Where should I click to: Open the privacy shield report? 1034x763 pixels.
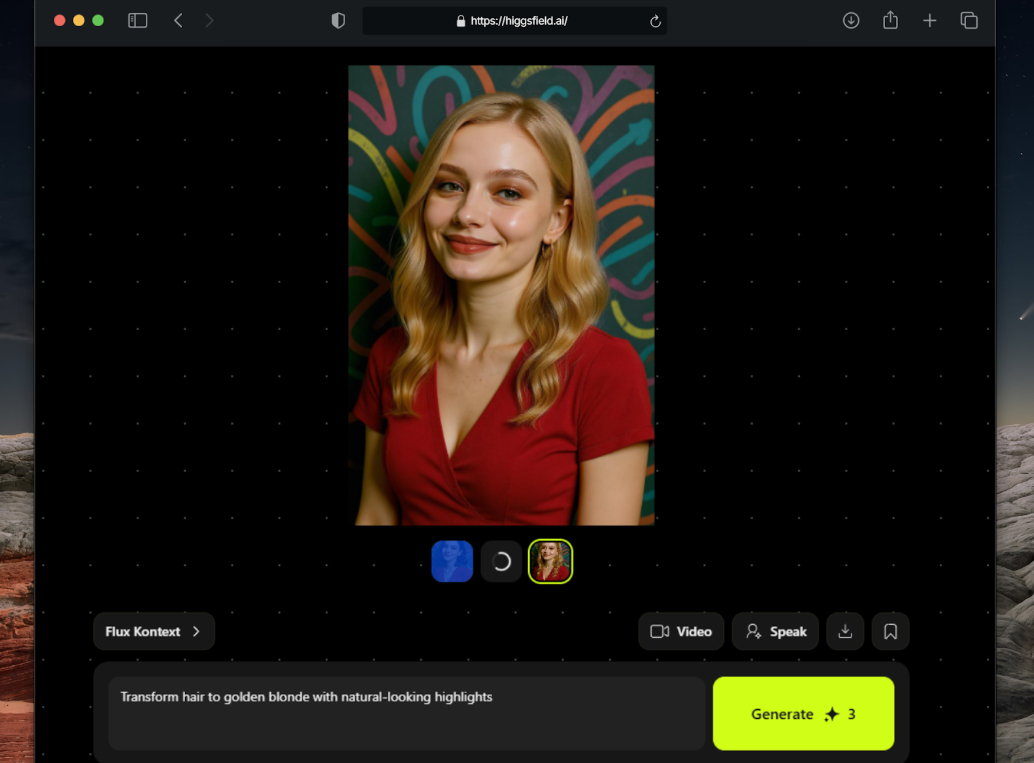click(338, 20)
